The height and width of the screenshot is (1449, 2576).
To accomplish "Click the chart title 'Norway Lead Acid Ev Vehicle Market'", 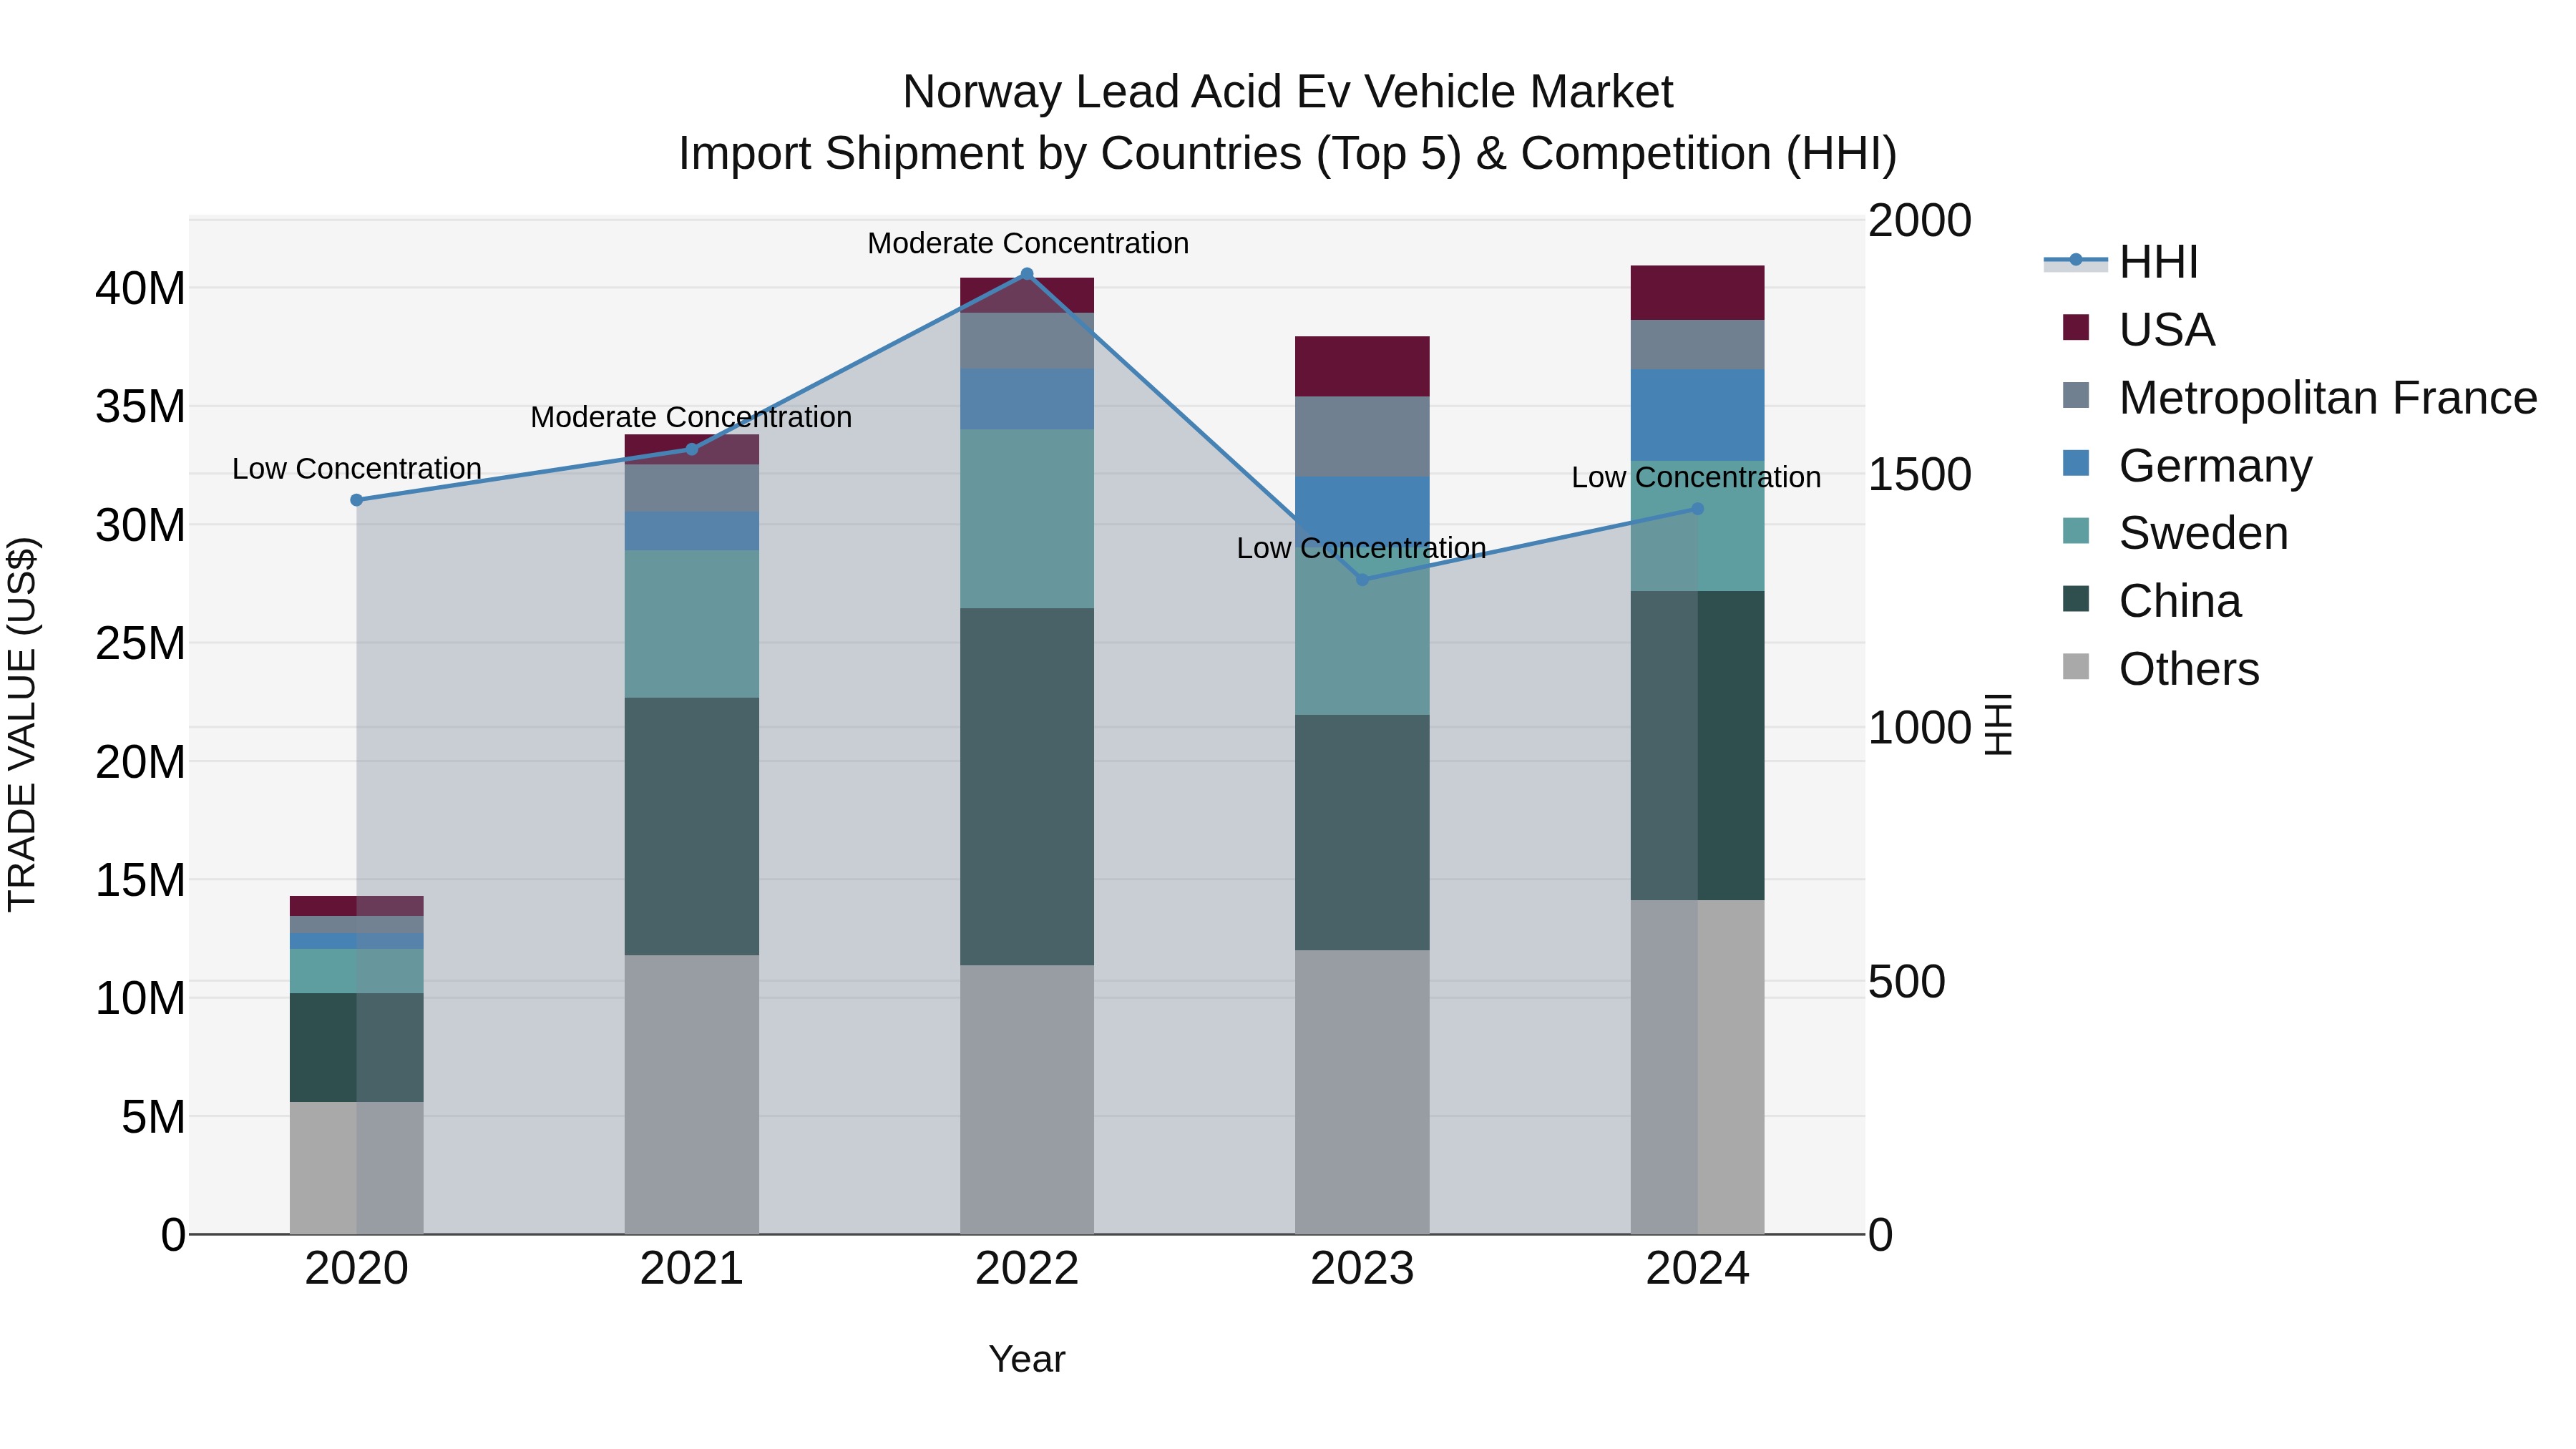I will (1287, 92).
